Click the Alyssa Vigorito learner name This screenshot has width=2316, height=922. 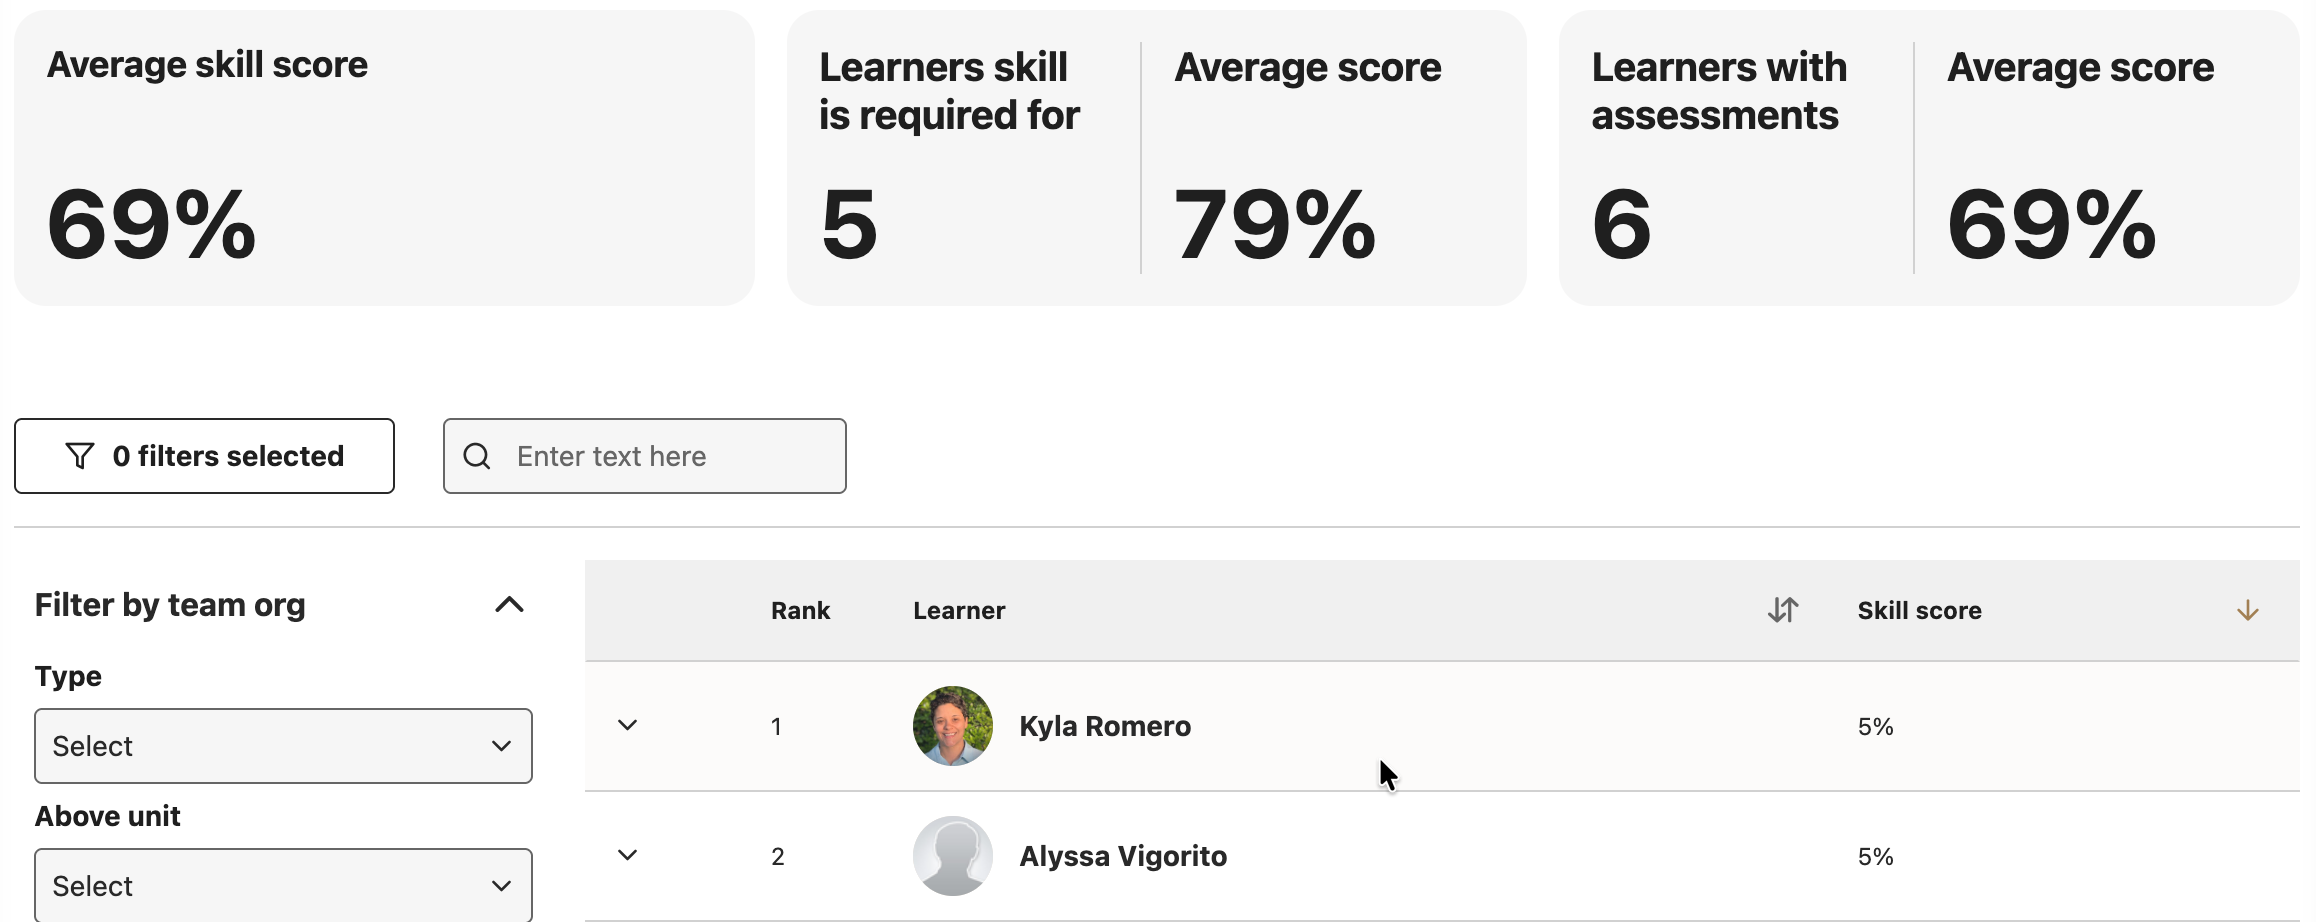pyautogui.click(x=1123, y=856)
